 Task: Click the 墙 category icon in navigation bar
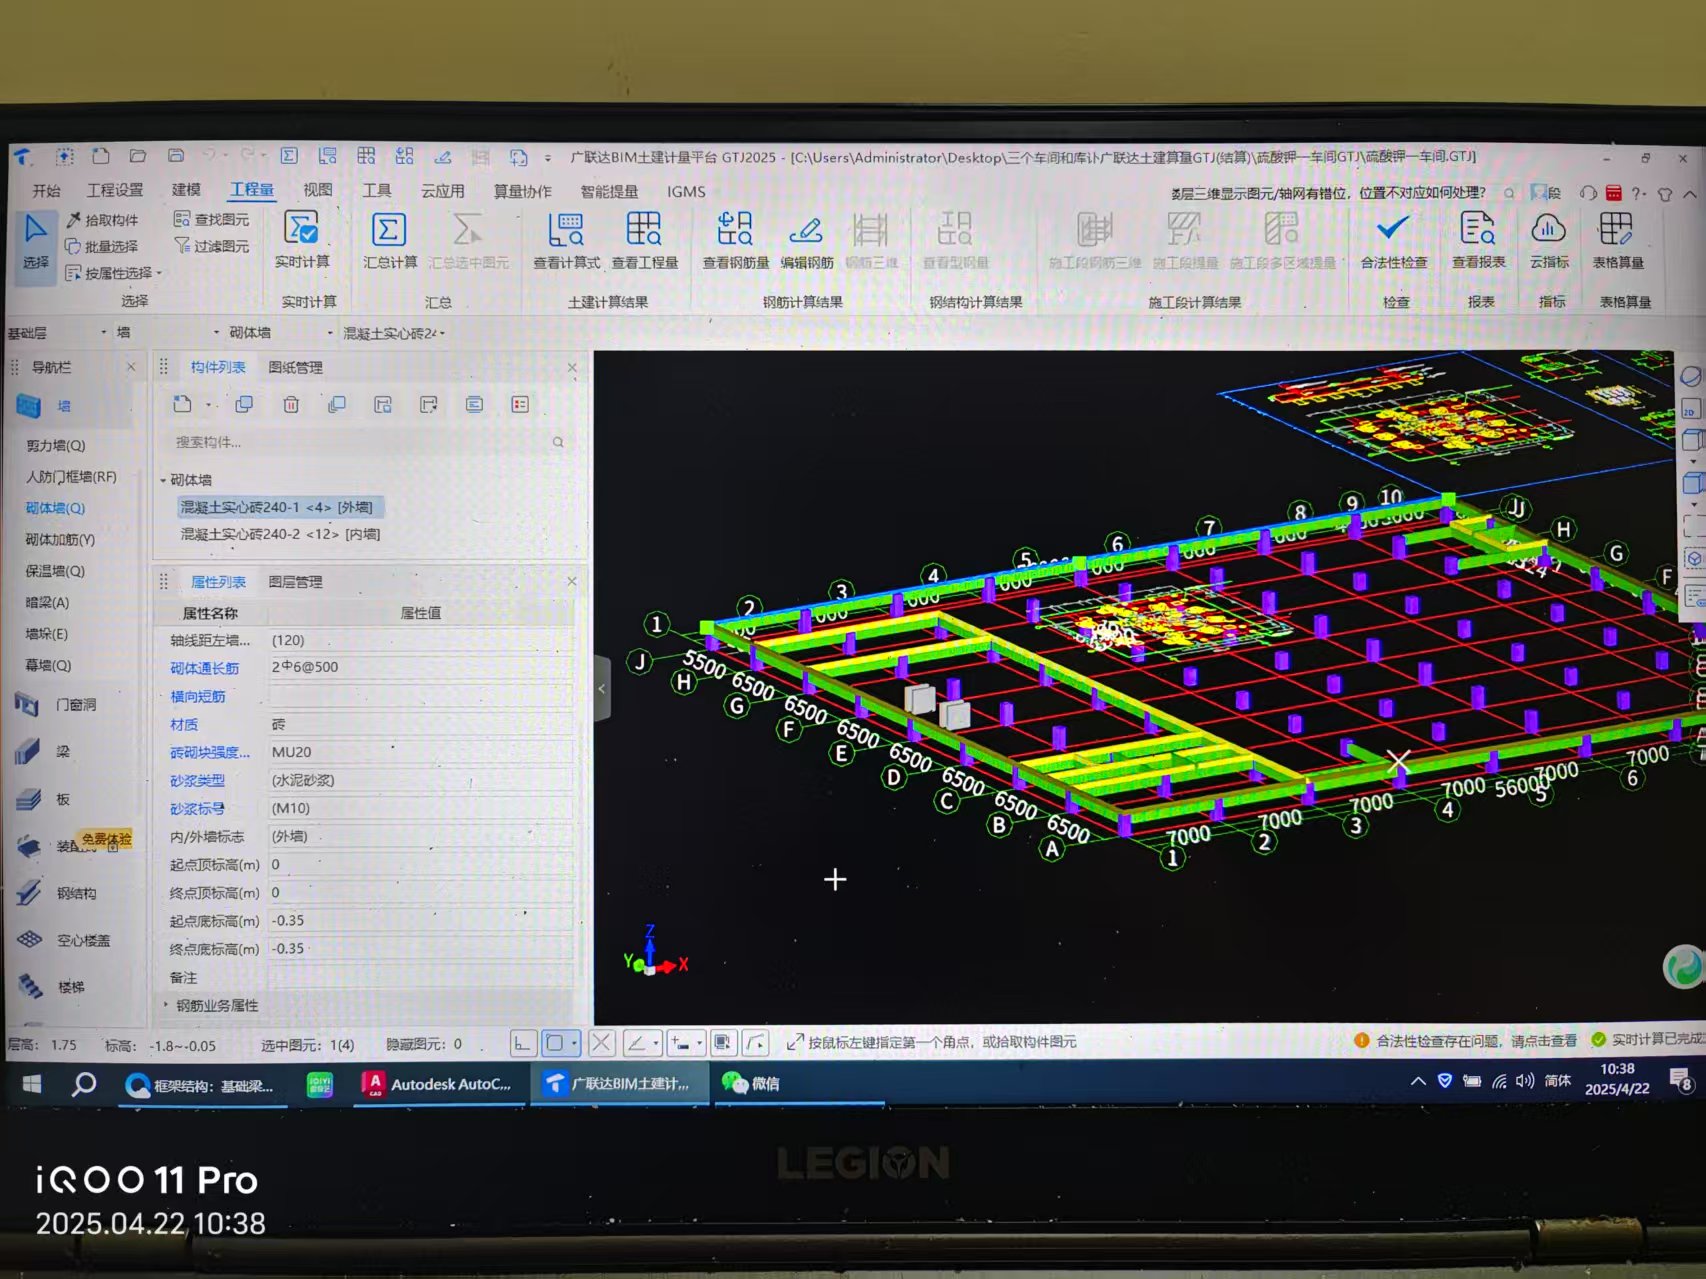tap(28, 406)
